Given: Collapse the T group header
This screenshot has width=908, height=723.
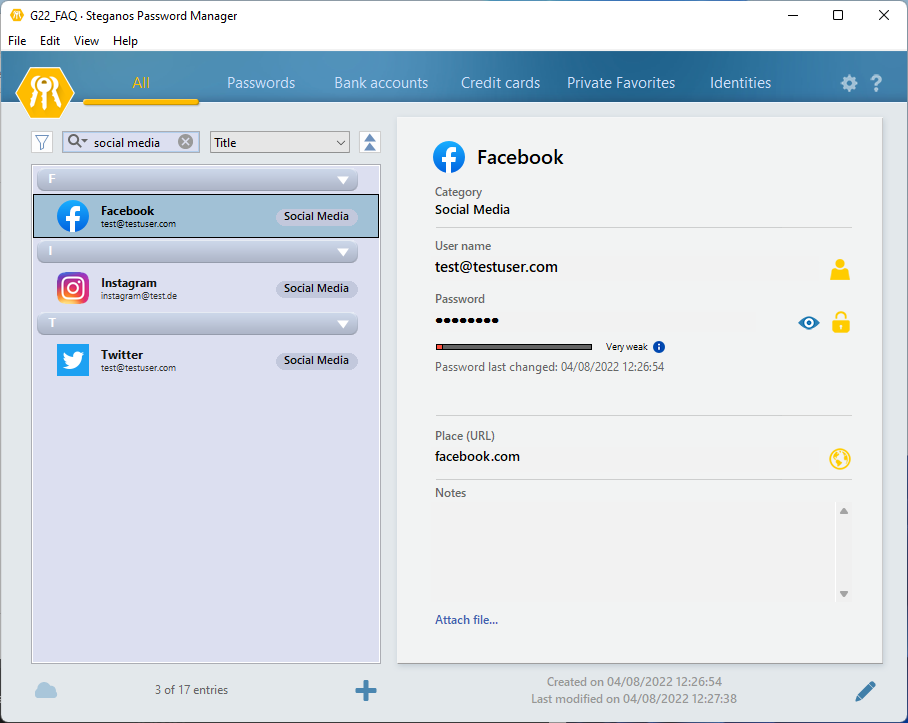Looking at the screenshot, I should [343, 324].
